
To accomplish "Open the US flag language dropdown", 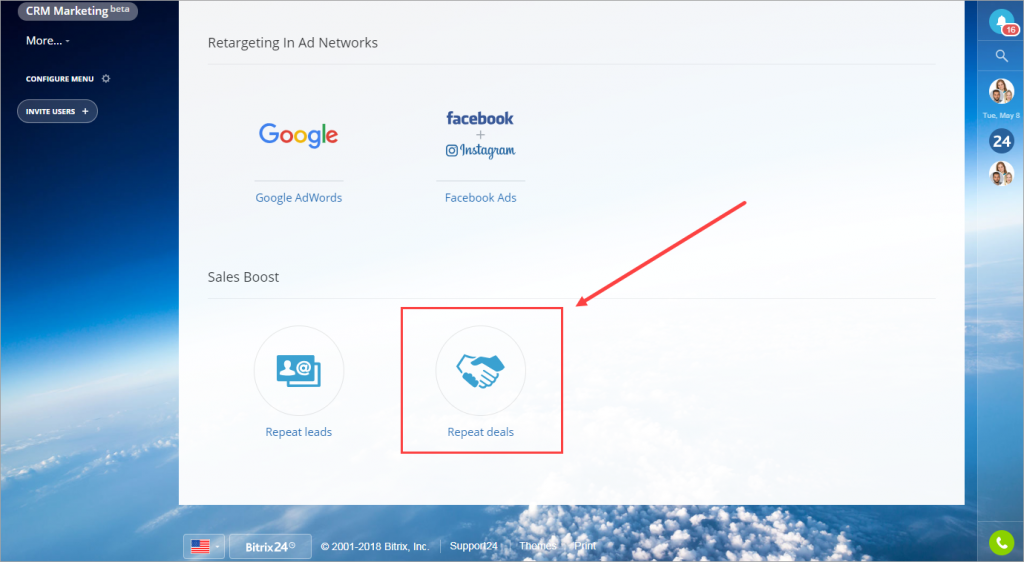I will (x=204, y=546).
